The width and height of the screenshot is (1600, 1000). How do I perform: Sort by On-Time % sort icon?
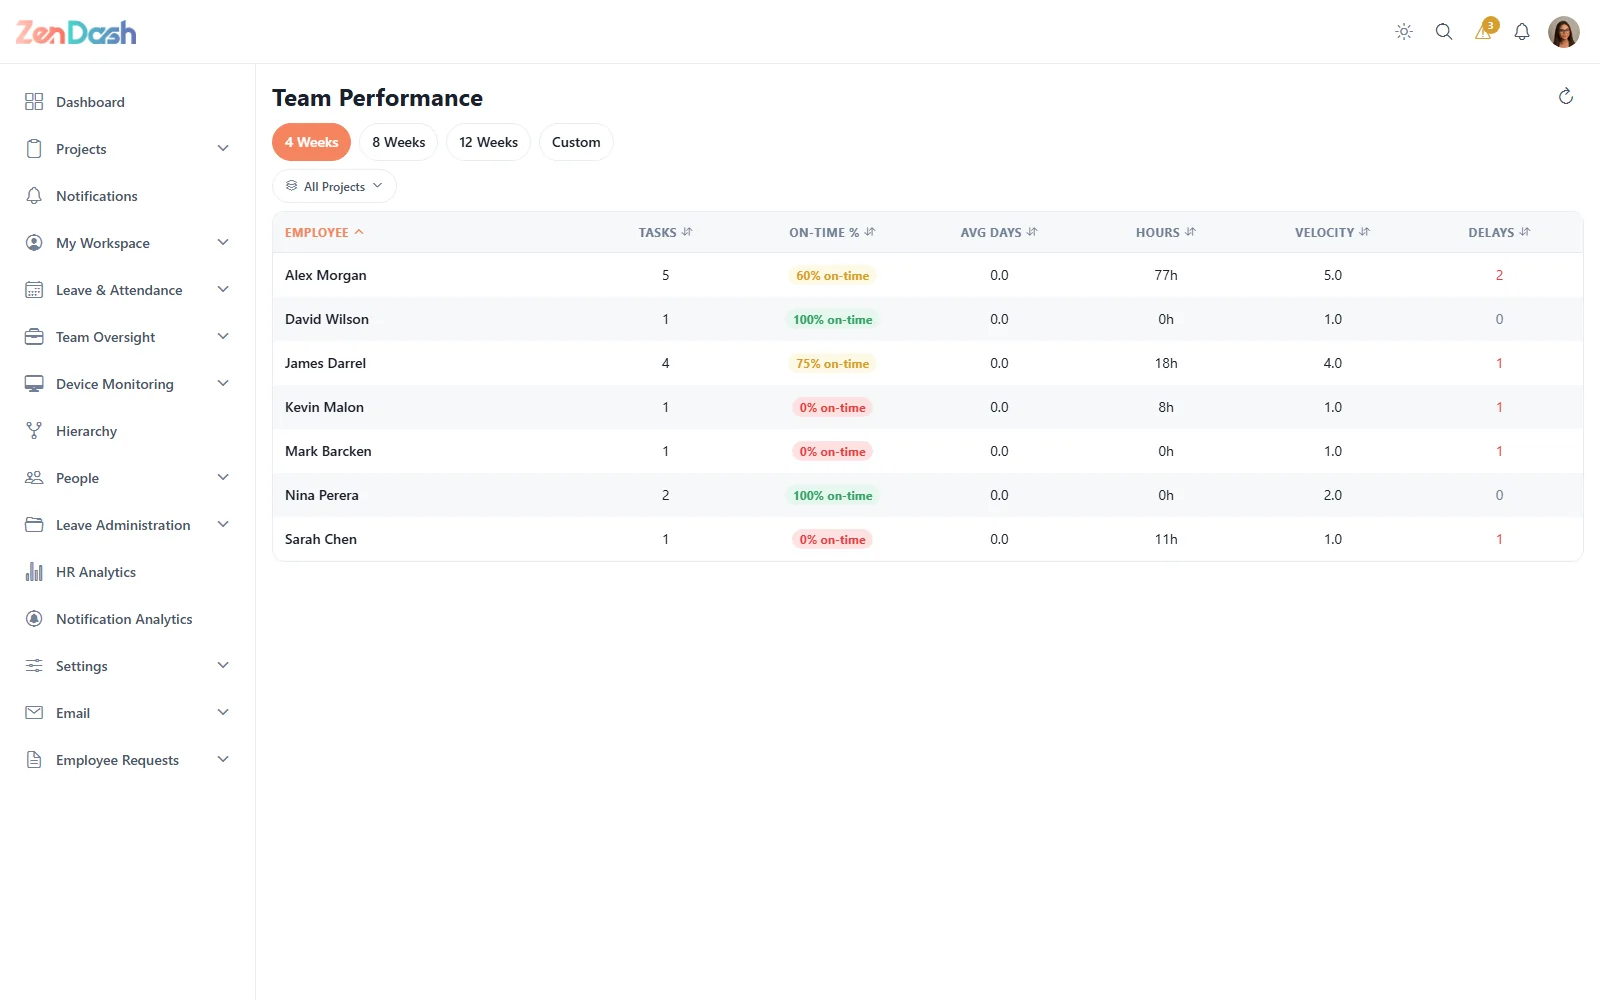[x=870, y=232]
